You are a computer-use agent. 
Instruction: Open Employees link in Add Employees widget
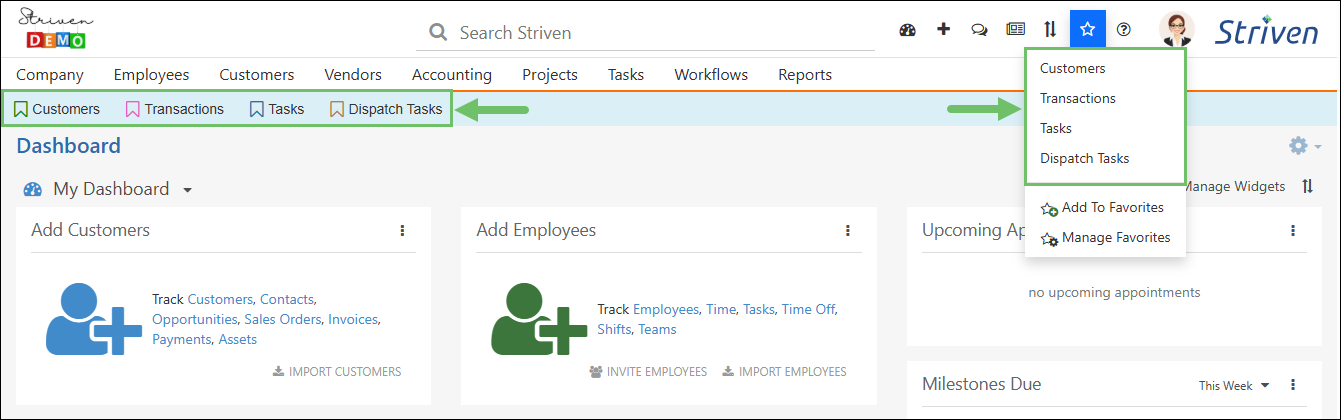click(666, 309)
